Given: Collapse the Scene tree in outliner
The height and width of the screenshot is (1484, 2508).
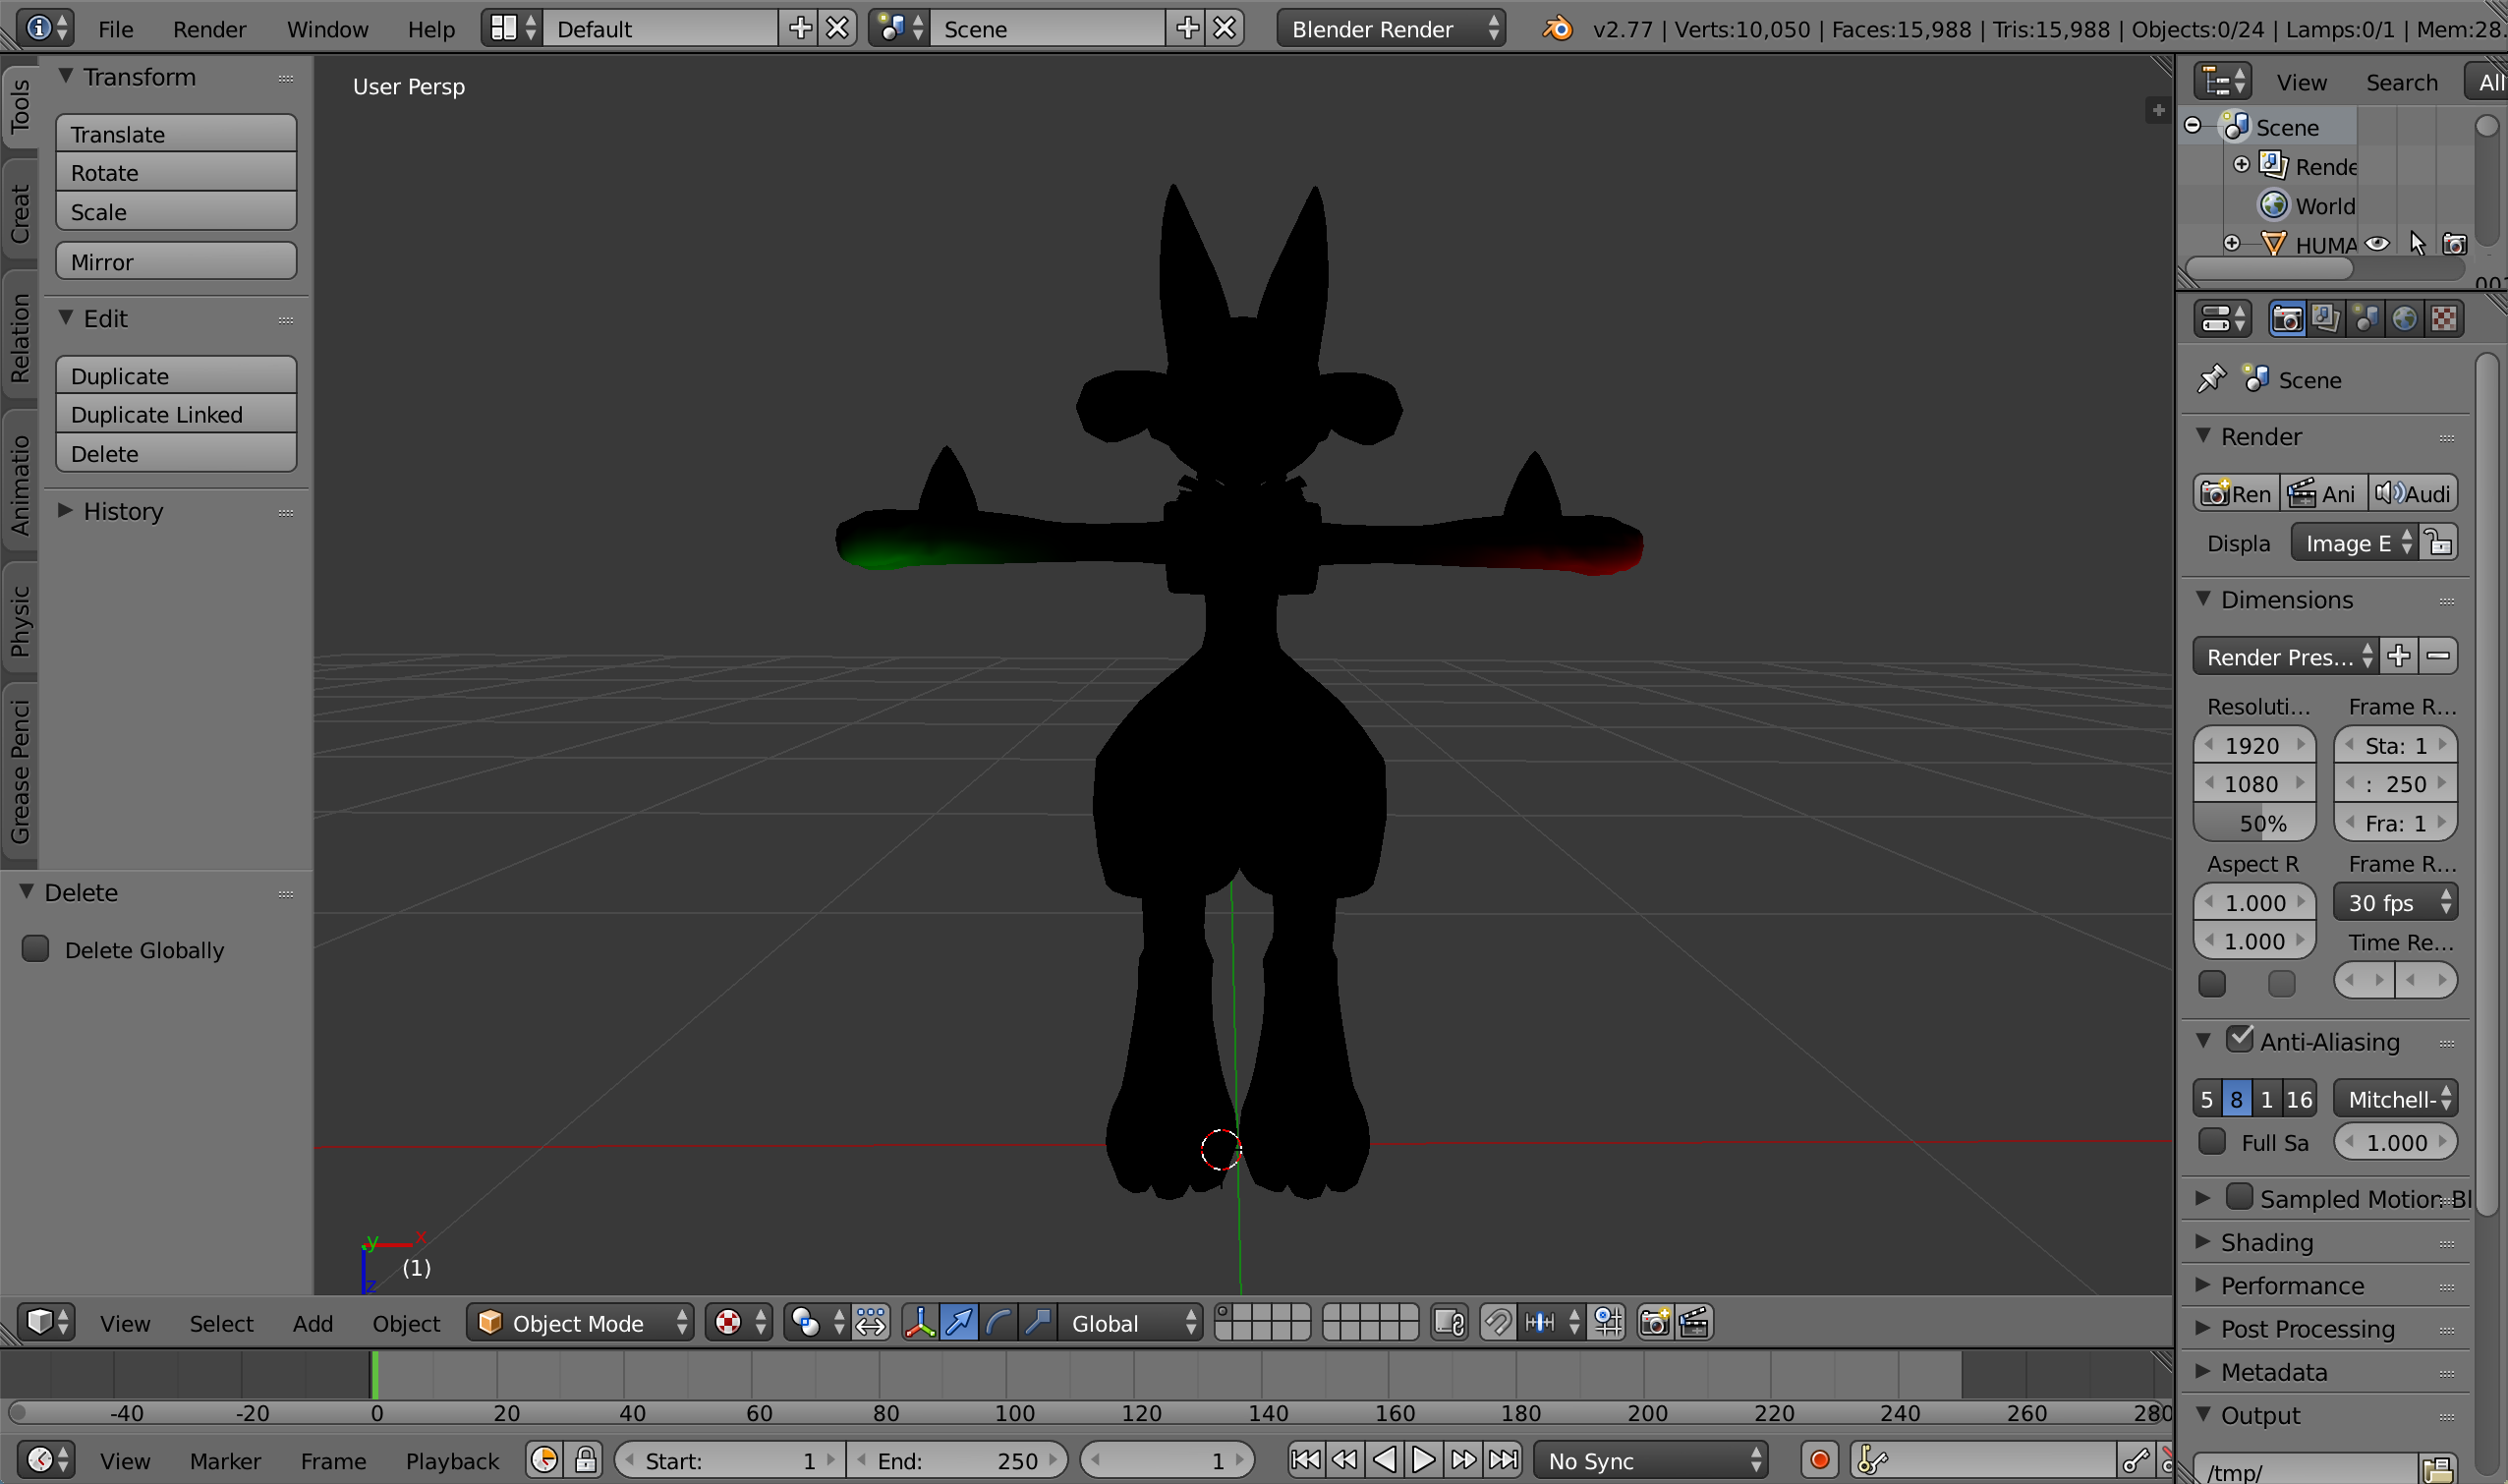Looking at the screenshot, I should click(x=2193, y=126).
